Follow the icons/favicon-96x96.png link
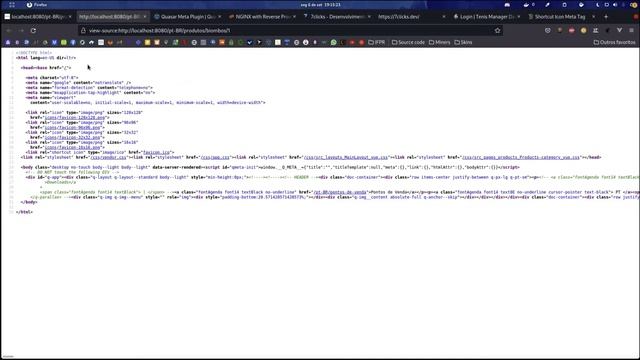The height and width of the screenshot is (360, 640). pyautogui.click(x=72, y=127)
